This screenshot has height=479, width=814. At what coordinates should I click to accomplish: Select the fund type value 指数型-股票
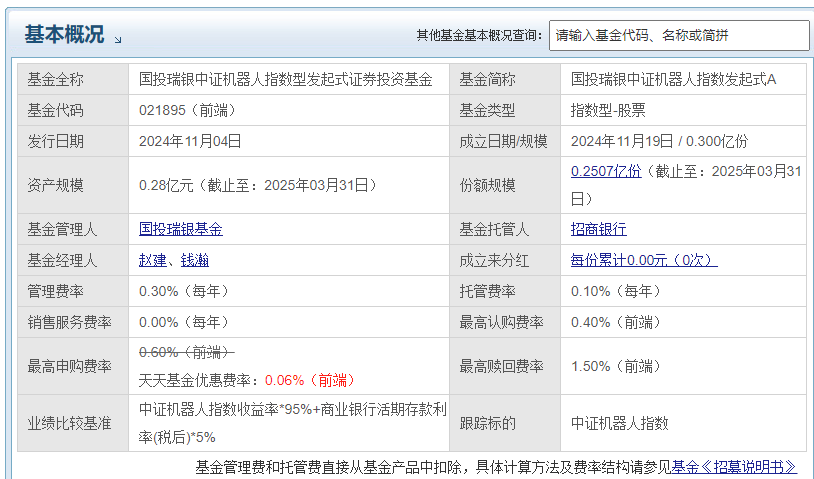point(608,110)
